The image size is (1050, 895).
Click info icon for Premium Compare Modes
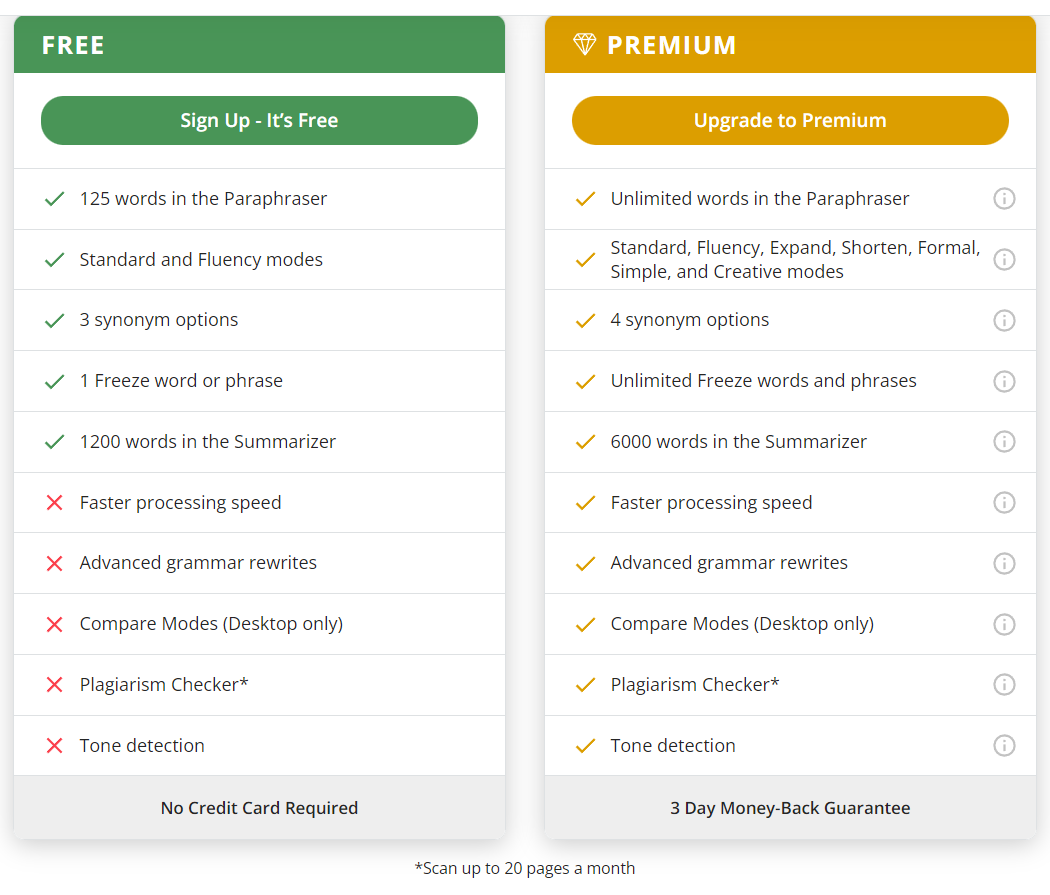coord(1004,624)
